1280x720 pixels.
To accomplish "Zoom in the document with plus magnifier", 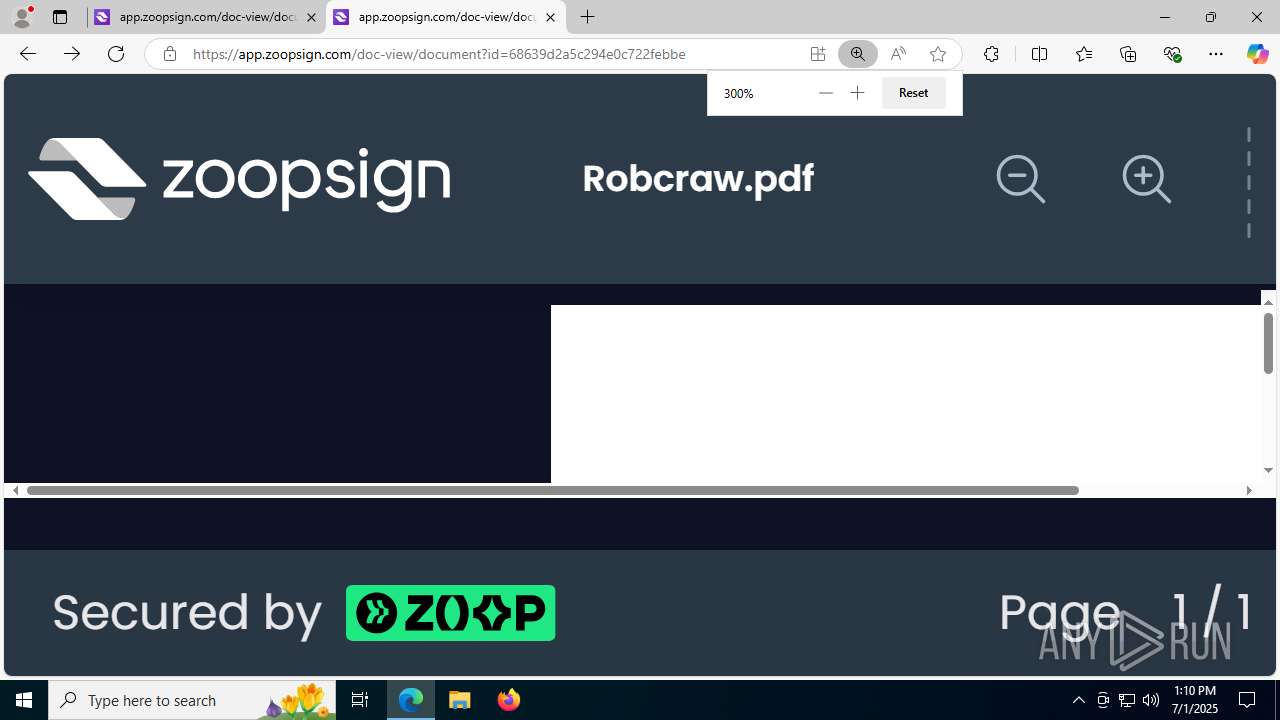I will tap(1146, 179).
